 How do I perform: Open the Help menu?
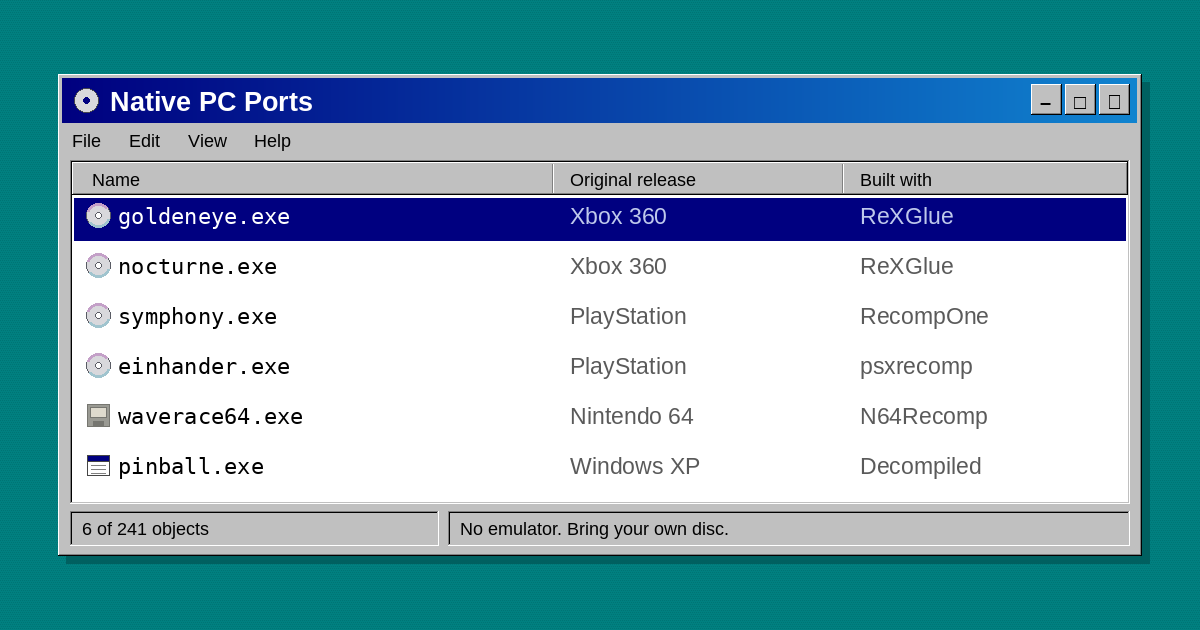[272, 141]
